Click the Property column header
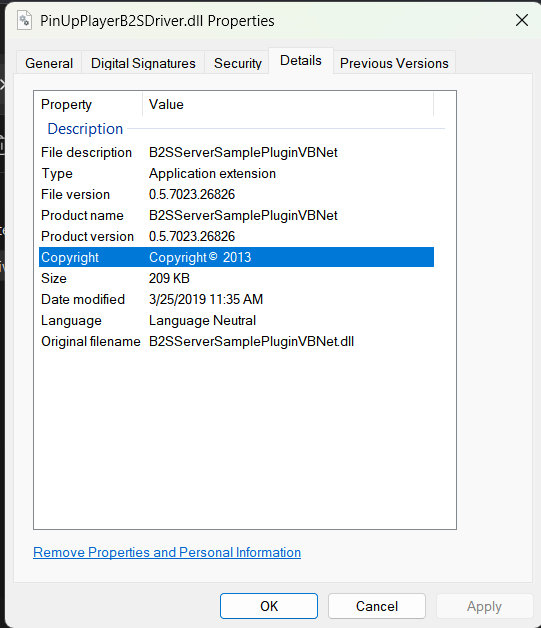 [x=88, y=105]
